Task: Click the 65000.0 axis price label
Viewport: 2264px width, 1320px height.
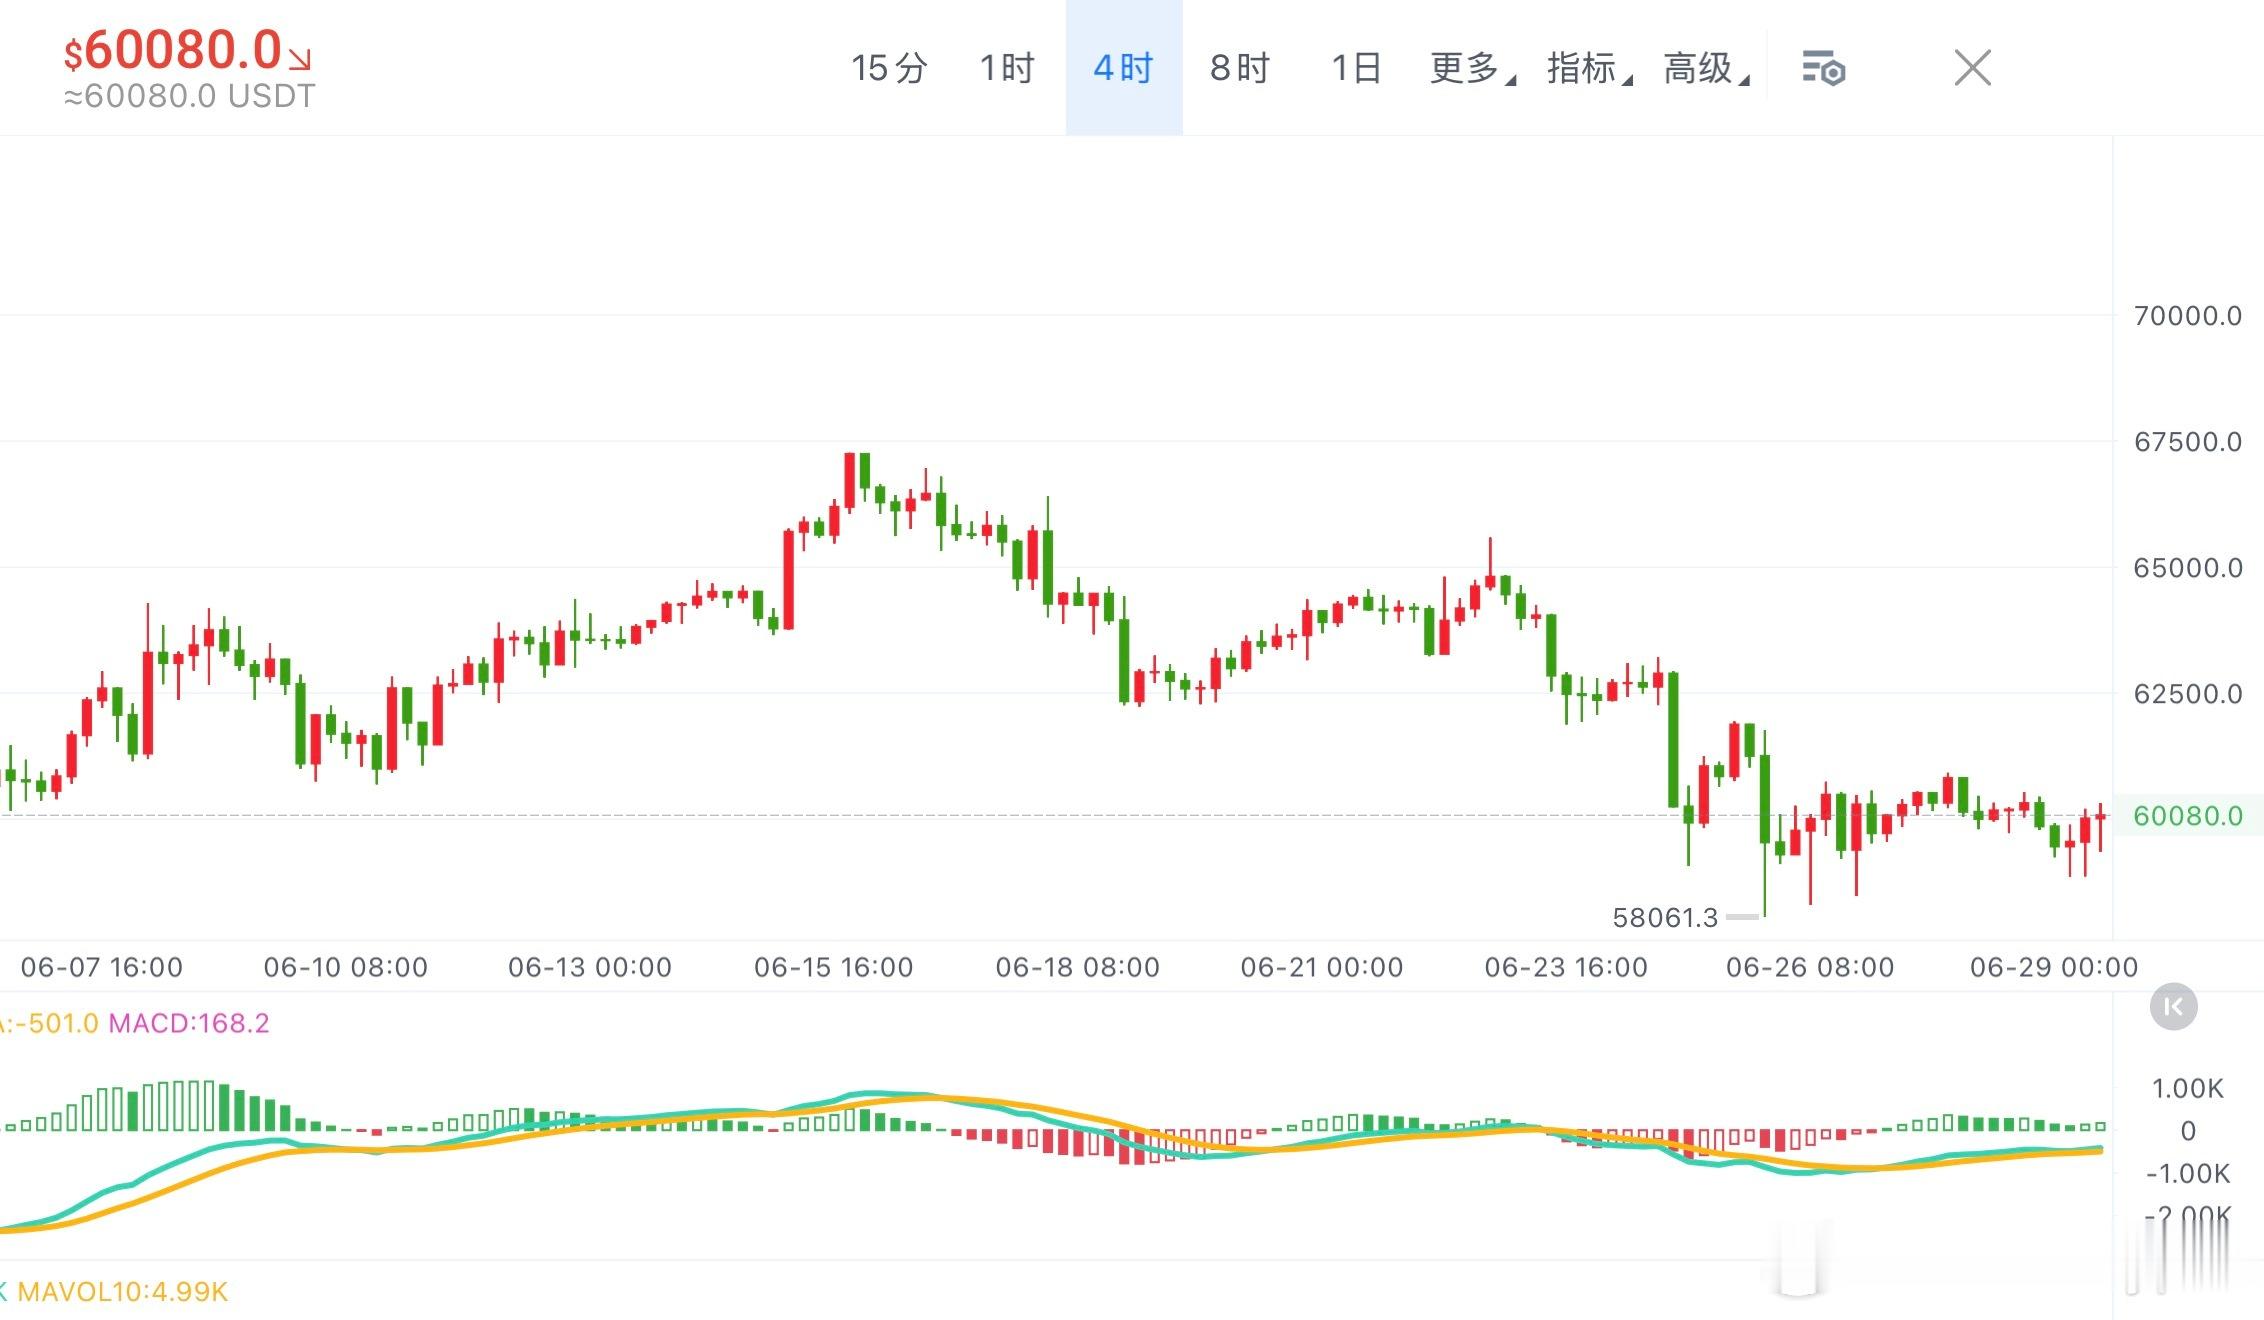Action: pos(2188,568)
